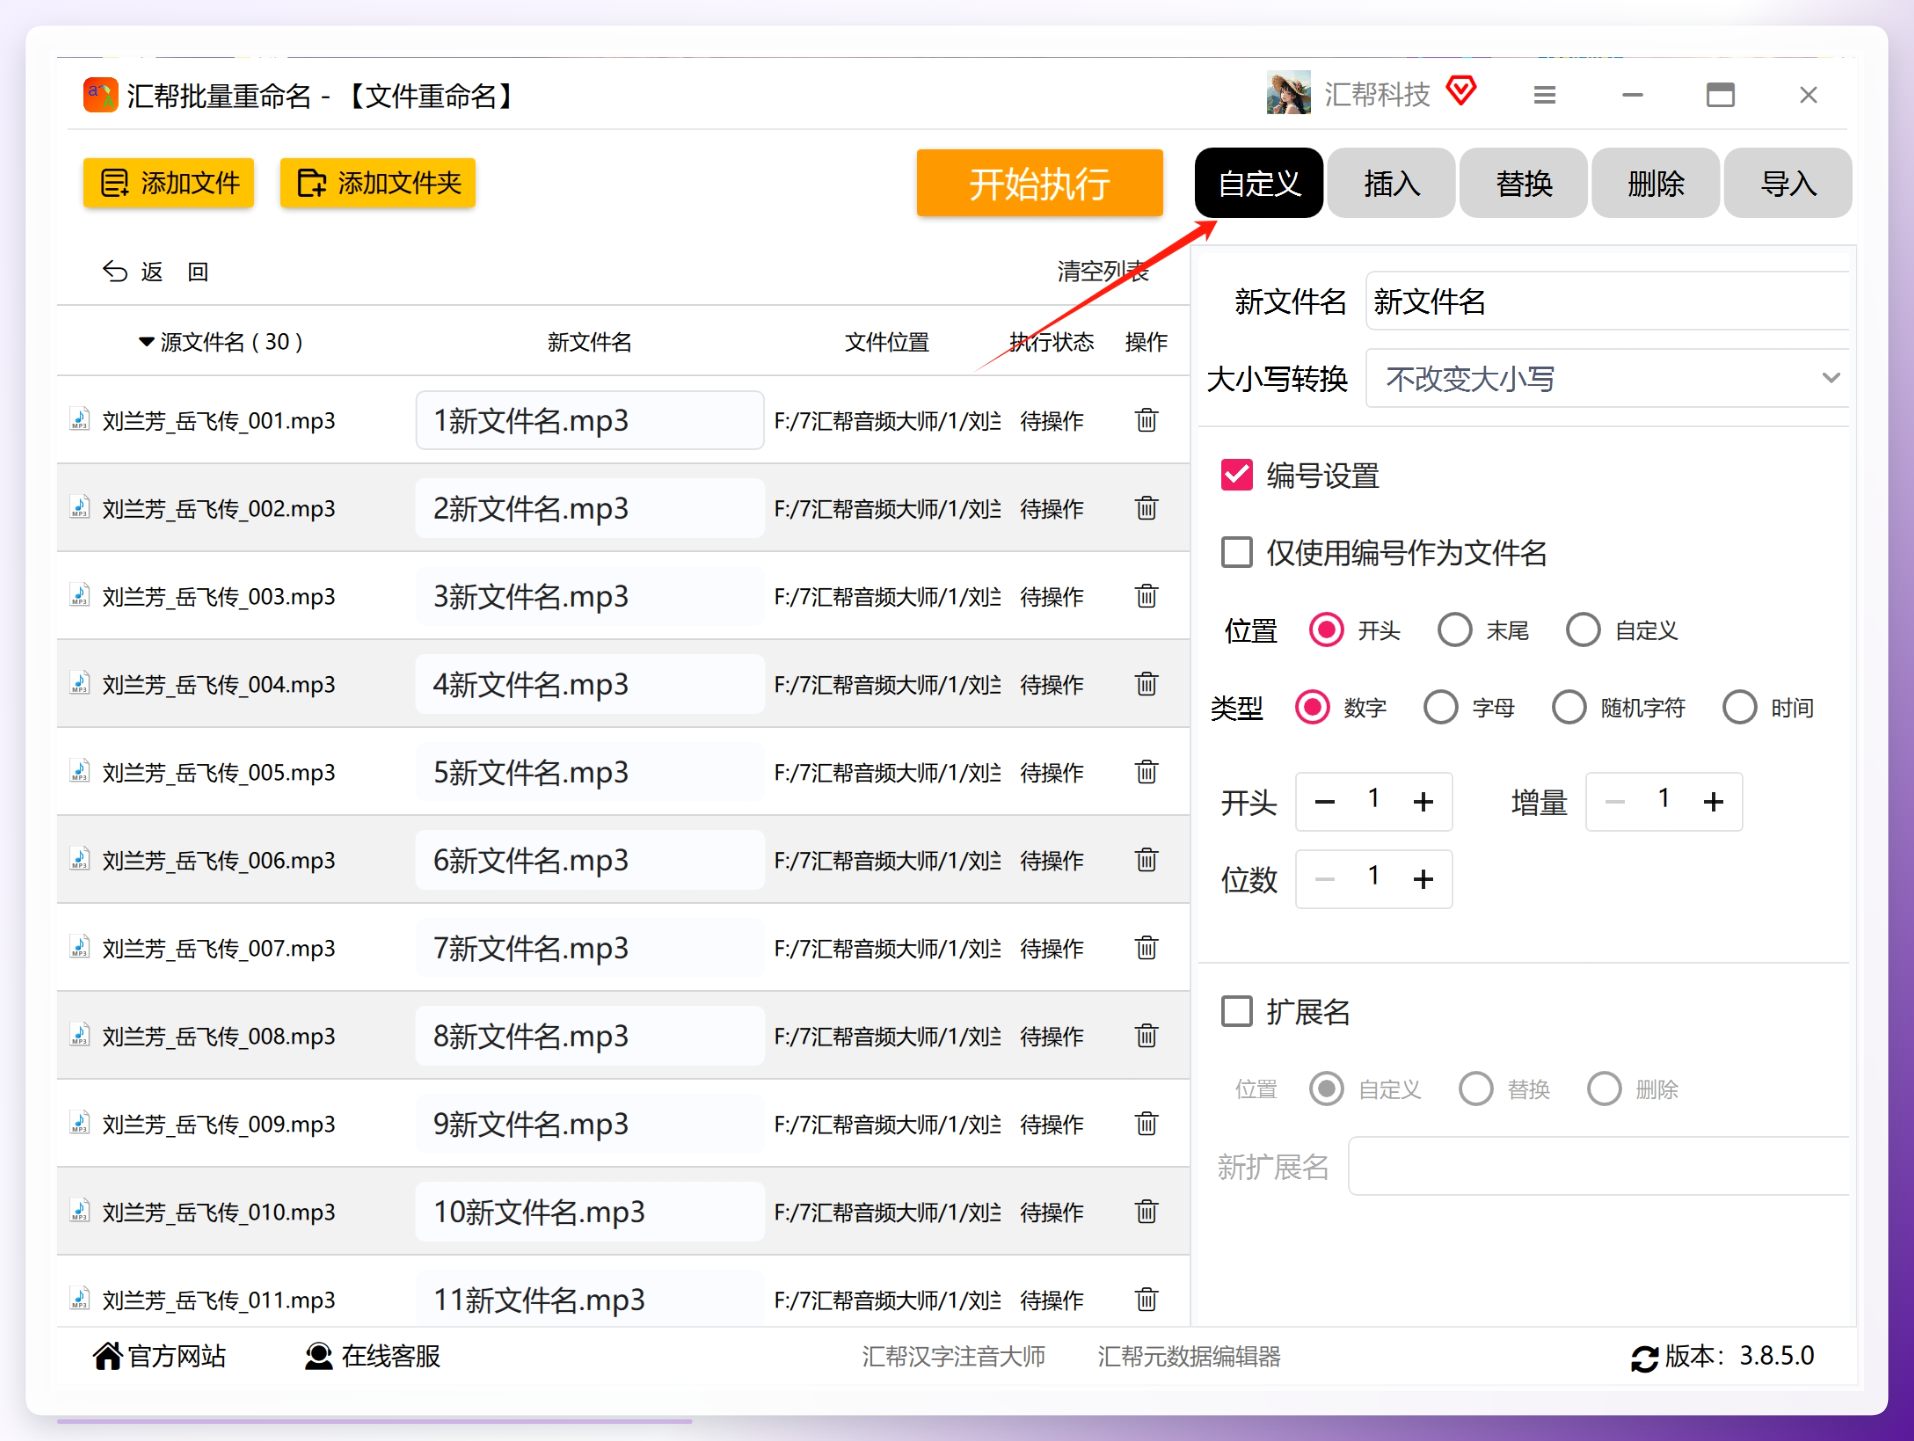Viewport: 1914px width, 1441px height.
Task: Switch to the 删除 tab
Action: 1655,183
